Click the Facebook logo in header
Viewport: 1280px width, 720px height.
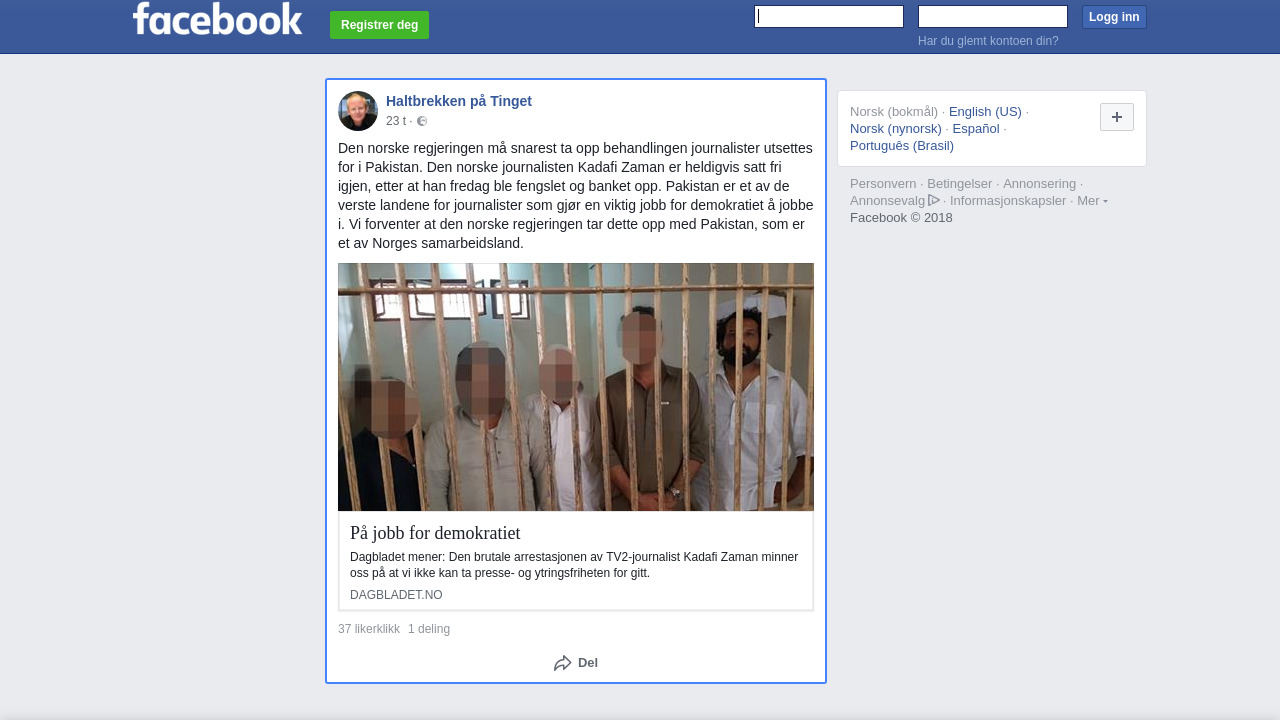click(x=217, y=18)
